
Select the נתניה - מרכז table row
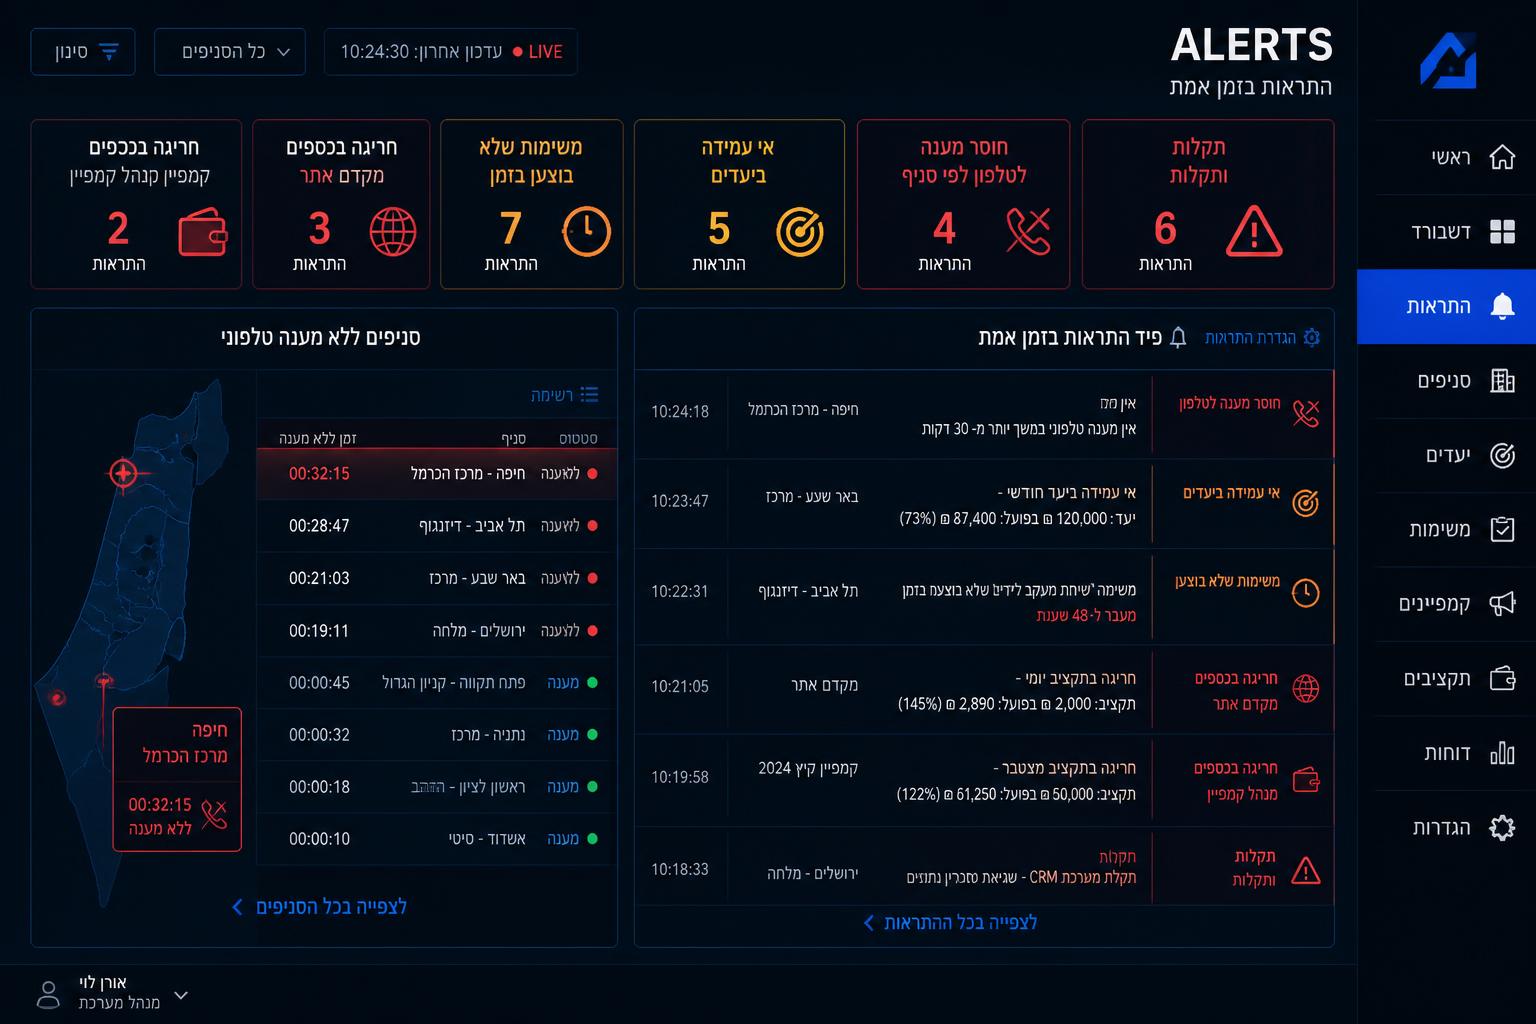tap(437, 735)
